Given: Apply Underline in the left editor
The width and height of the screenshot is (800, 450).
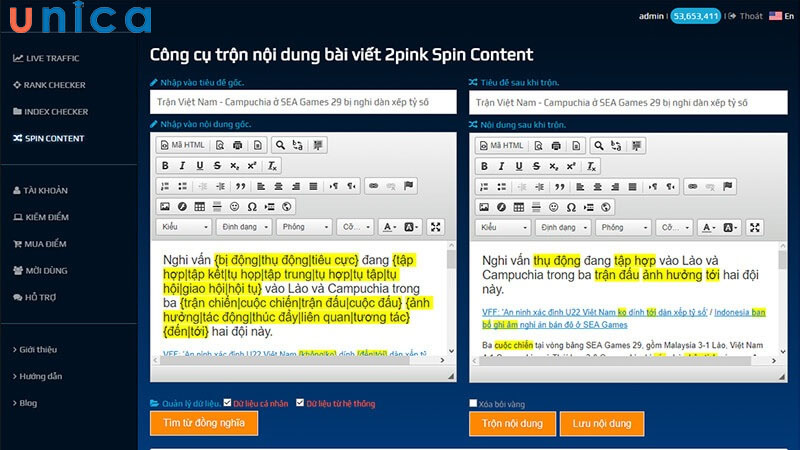Looking at the screenshot, I should coord(199,166).
